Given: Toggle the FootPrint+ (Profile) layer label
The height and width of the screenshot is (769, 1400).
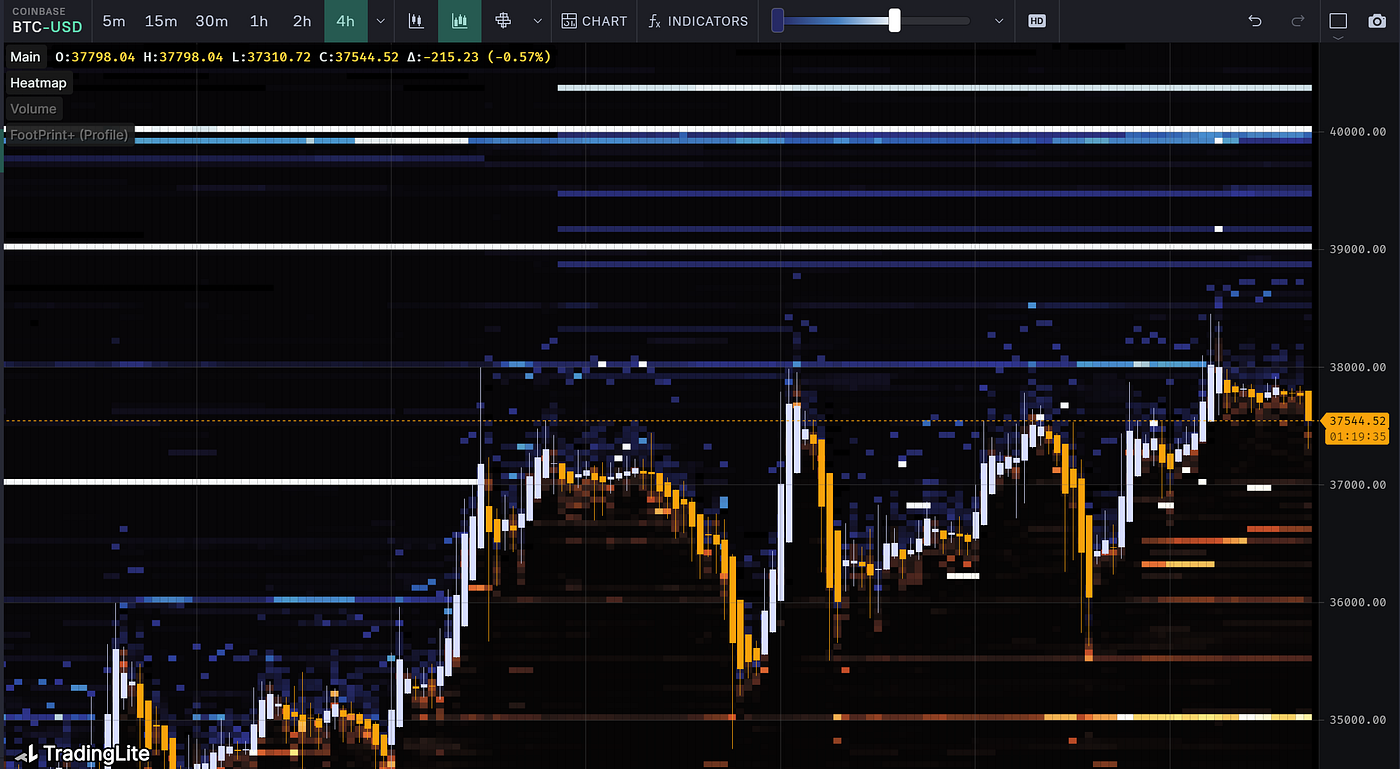Looking at the screenshot, I should [69, 134].
